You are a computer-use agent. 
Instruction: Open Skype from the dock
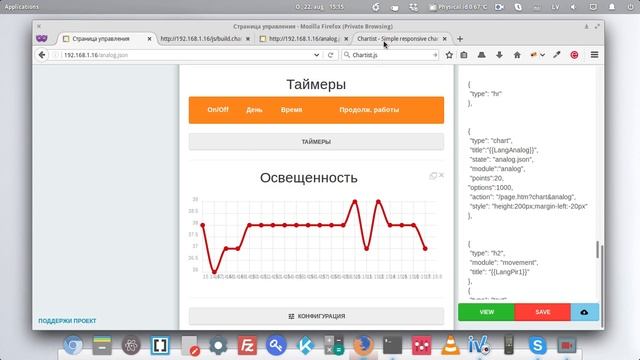click(x=538, y=345)
